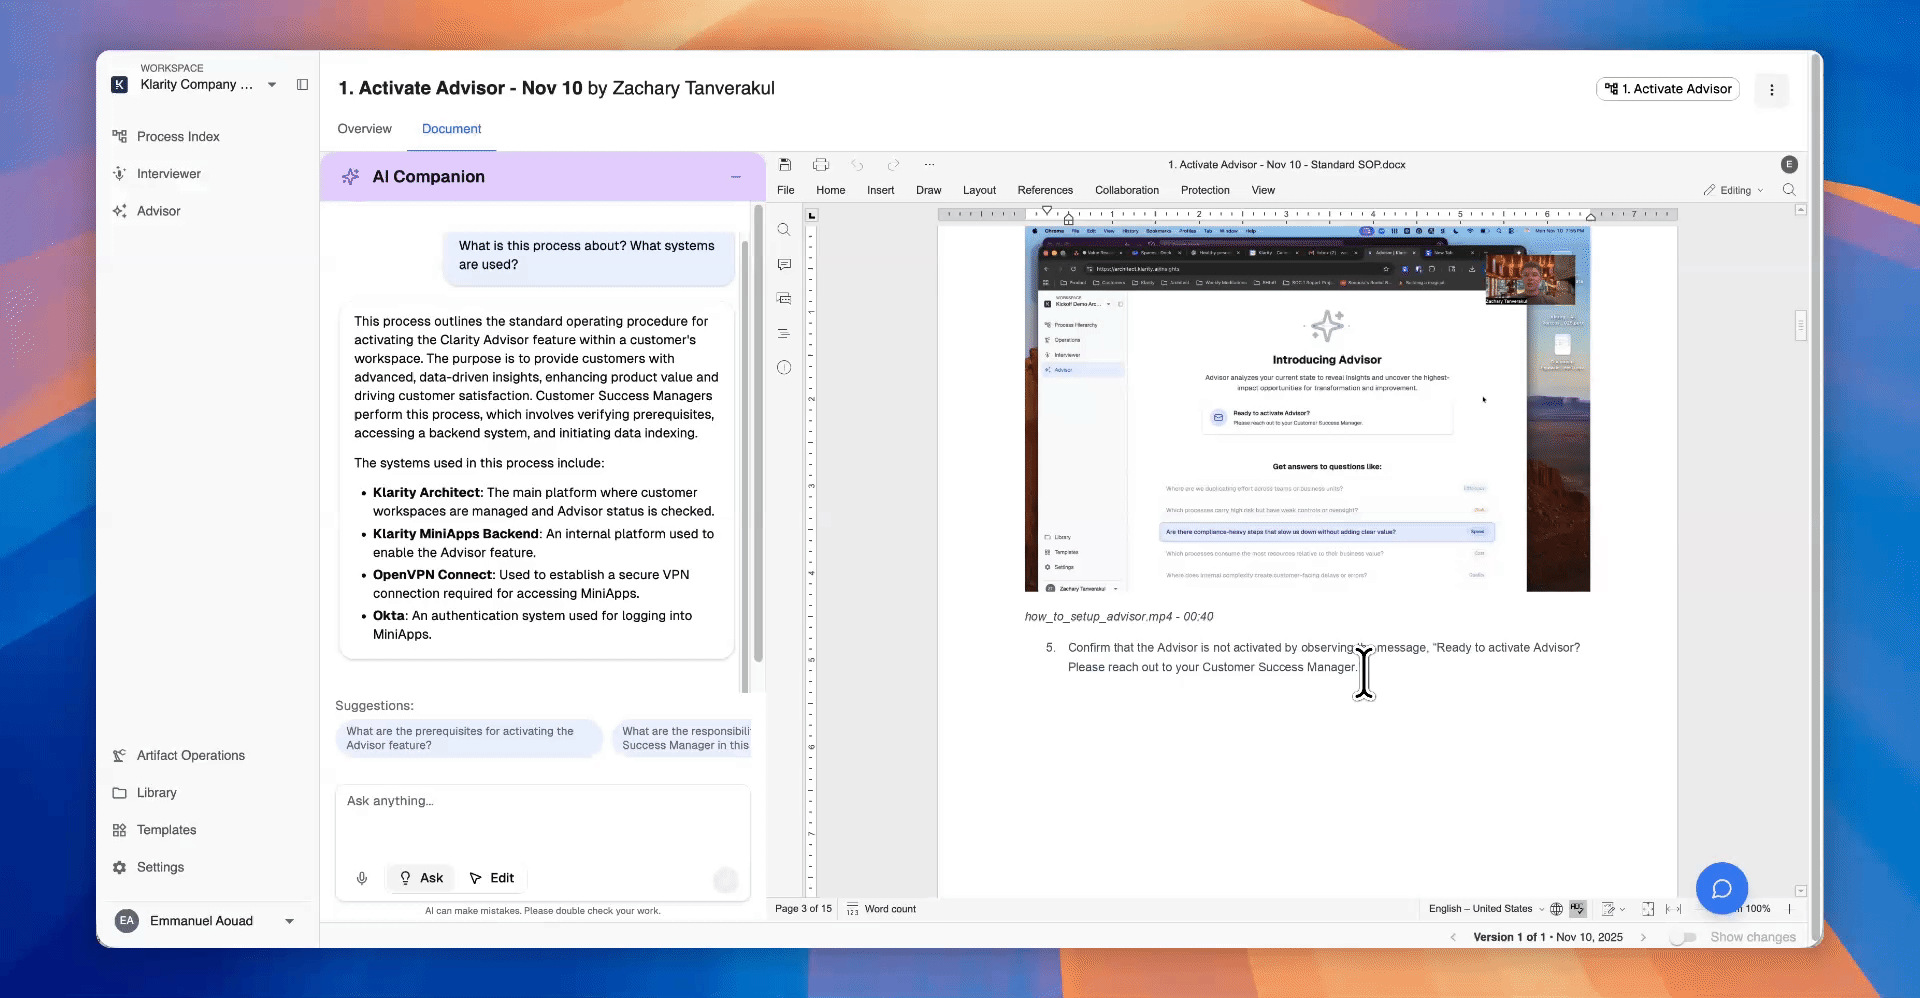
Task: Toggle the Show changes switch
Action: point(1684,937)
